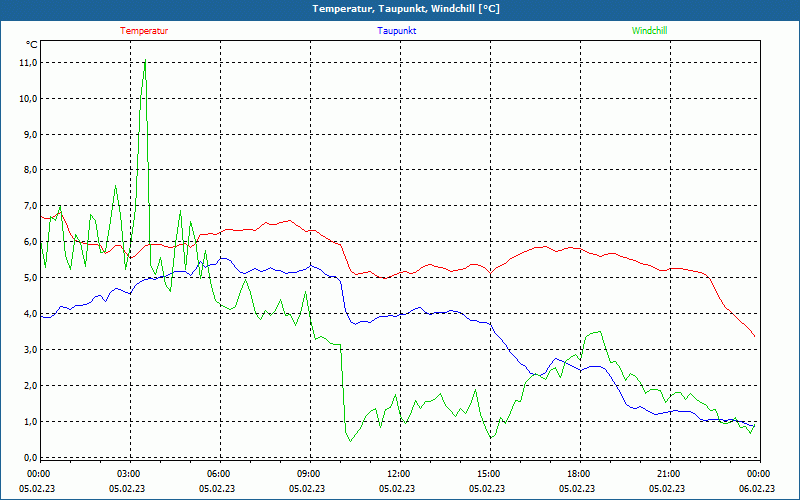Pick the 18:00 time axis label
The image size is (800, 500).
(578, 474)
